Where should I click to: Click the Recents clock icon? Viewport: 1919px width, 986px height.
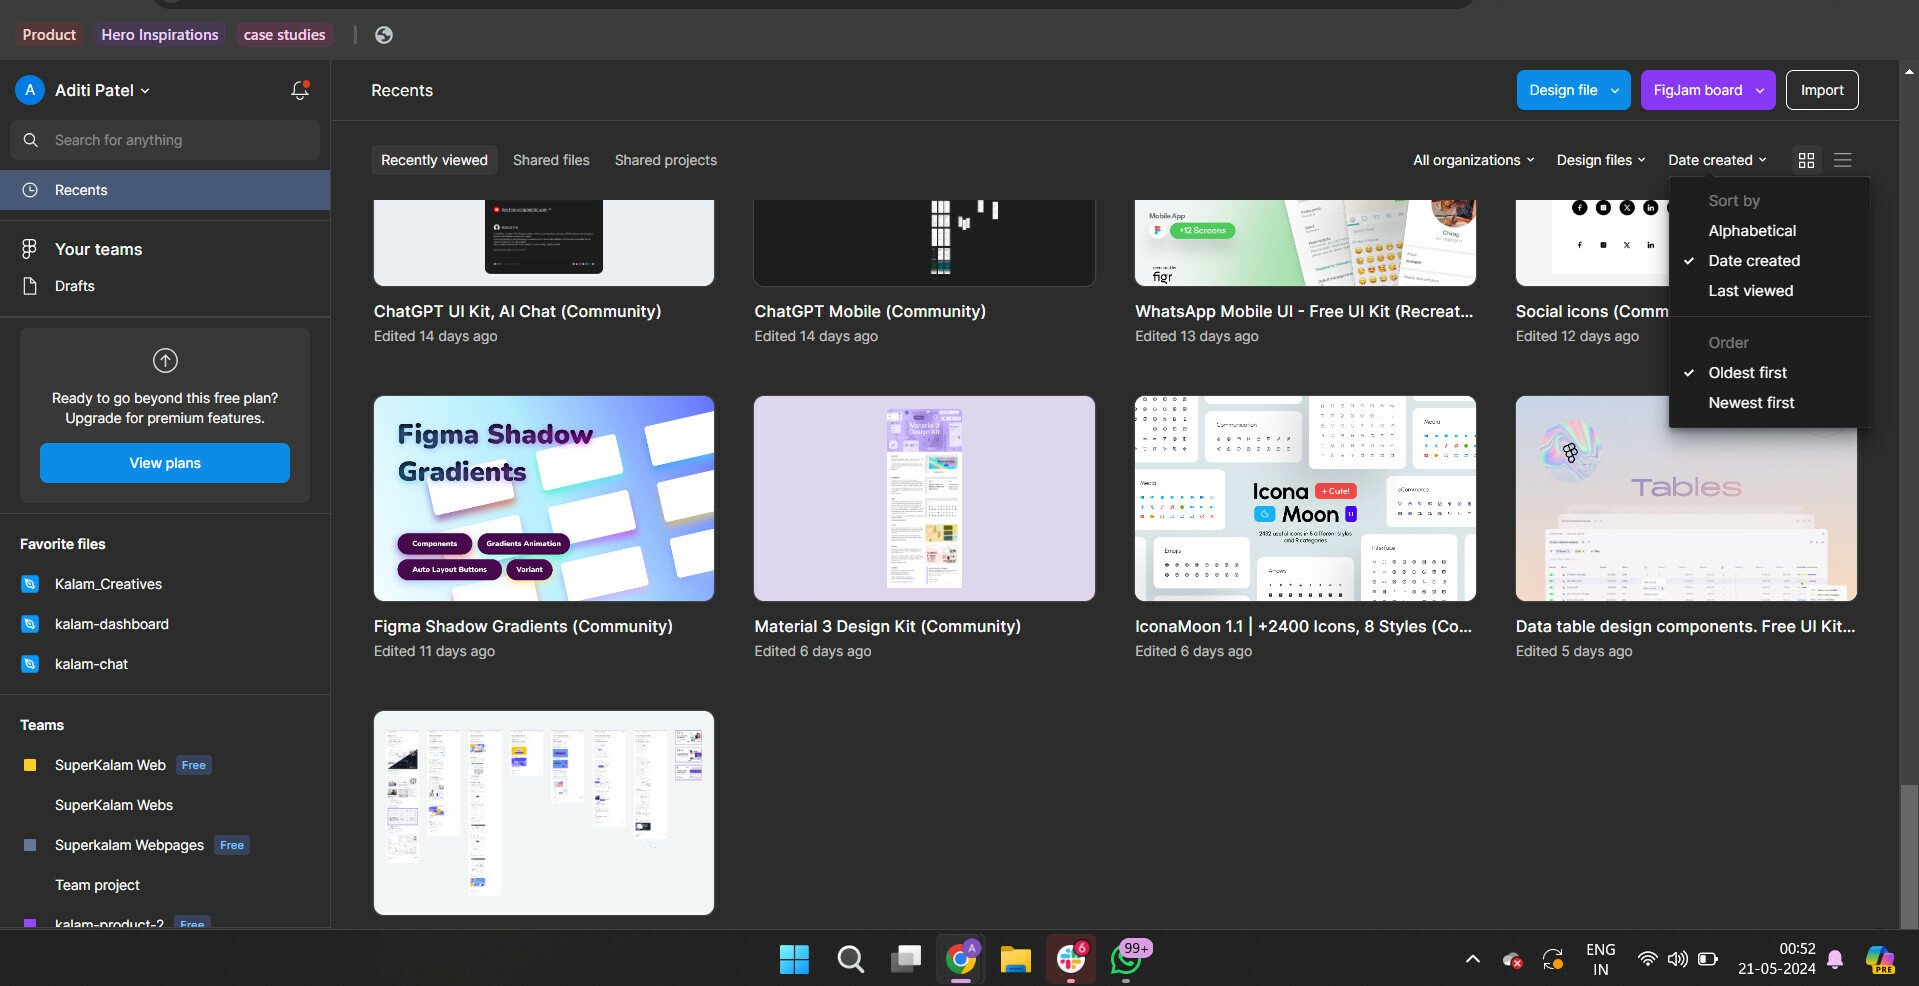pos(30,190)
